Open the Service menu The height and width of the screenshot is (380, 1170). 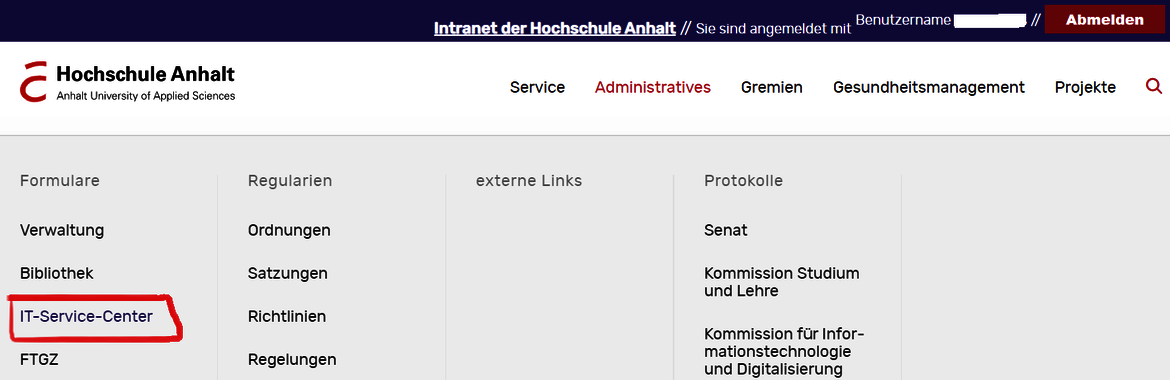537,87
